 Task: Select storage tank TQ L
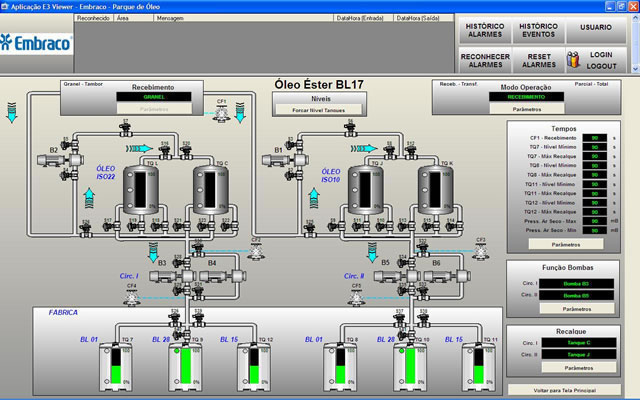(x=141, y=190)
